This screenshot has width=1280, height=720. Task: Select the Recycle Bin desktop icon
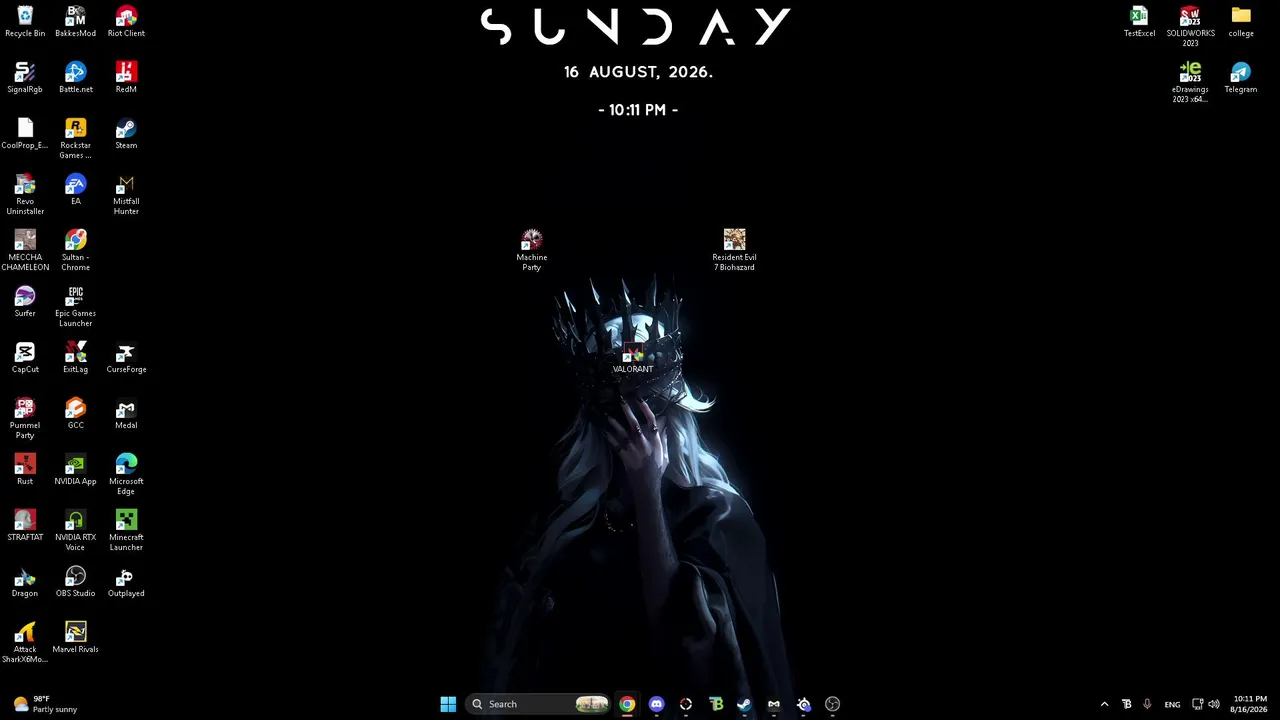(25, 22)
